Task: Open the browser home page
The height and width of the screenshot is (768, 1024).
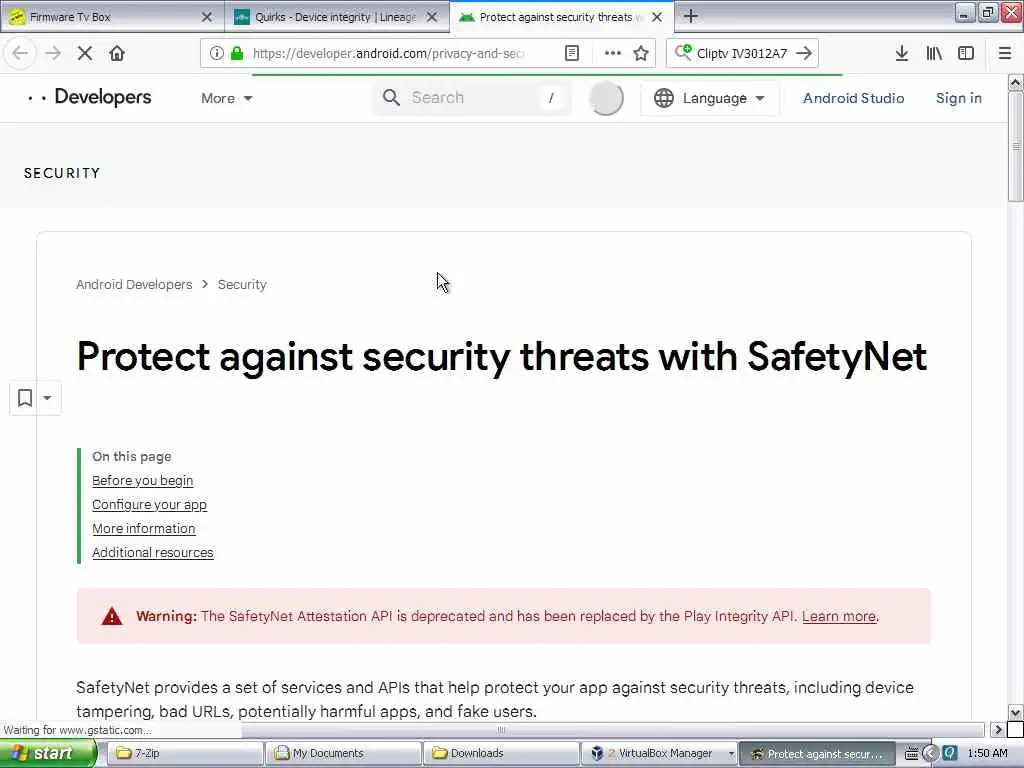Action: (117, 53)
